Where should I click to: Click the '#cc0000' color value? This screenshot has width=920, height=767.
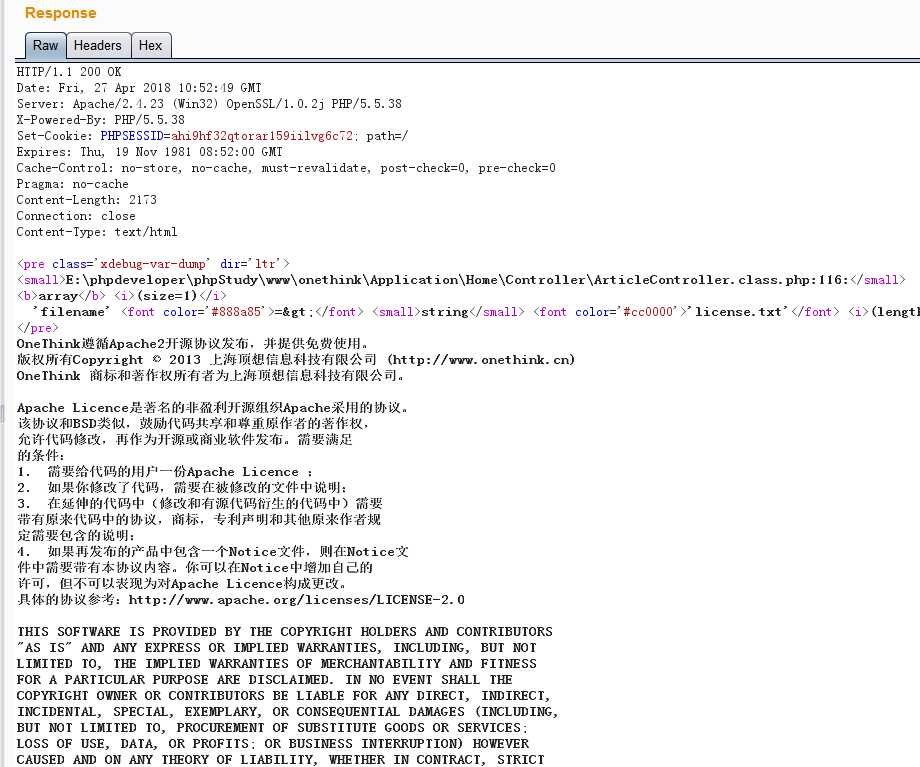pos(647,312)
